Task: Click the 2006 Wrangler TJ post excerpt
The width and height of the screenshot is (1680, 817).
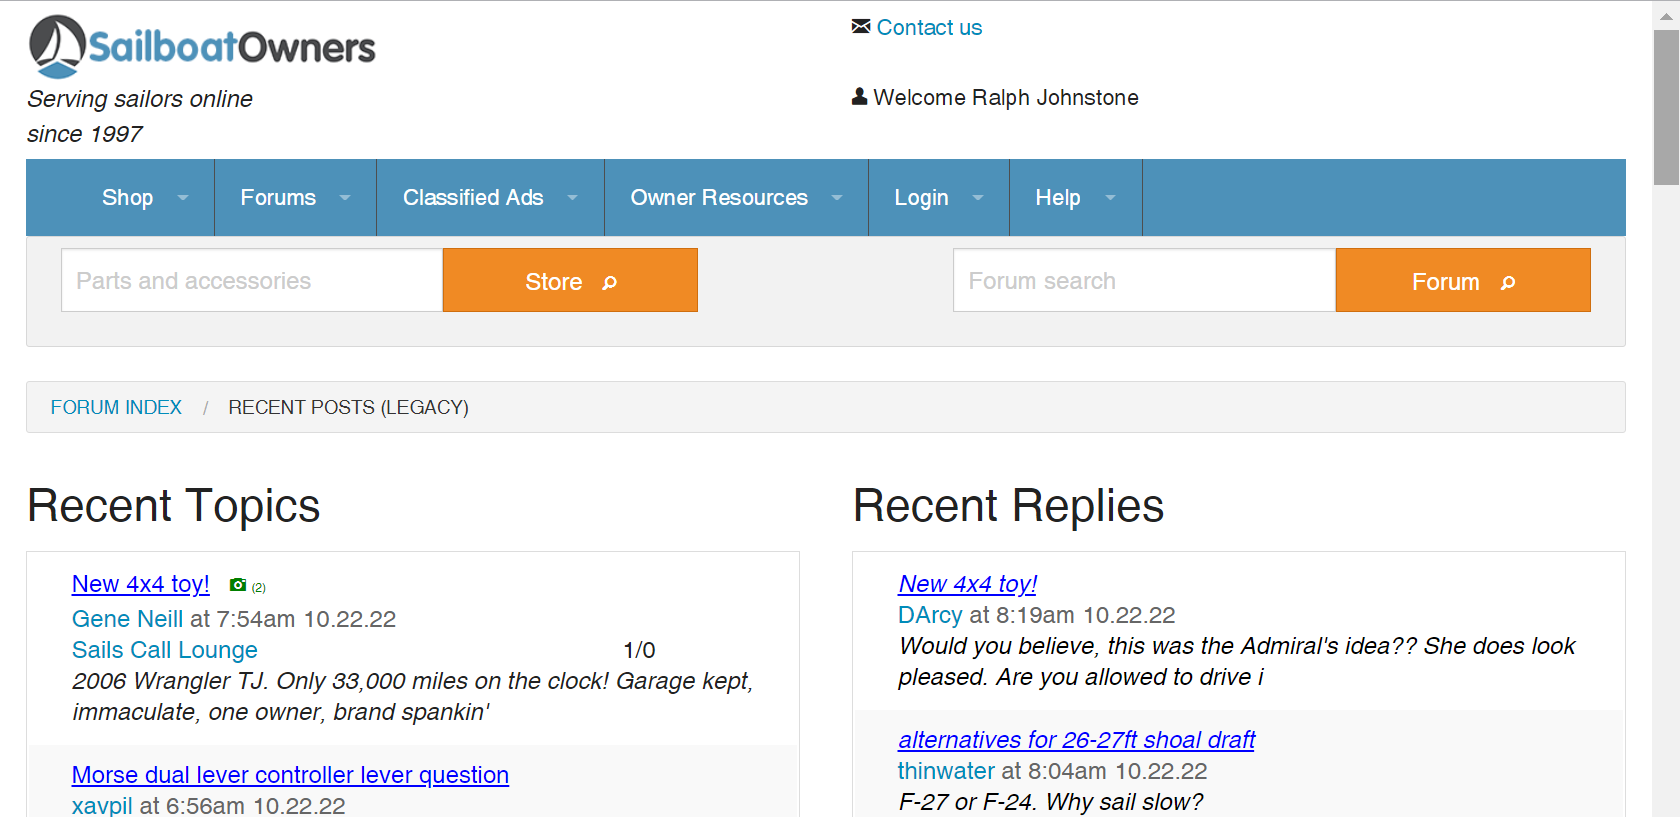Action: pyautogui.click(x=412, y=696)
